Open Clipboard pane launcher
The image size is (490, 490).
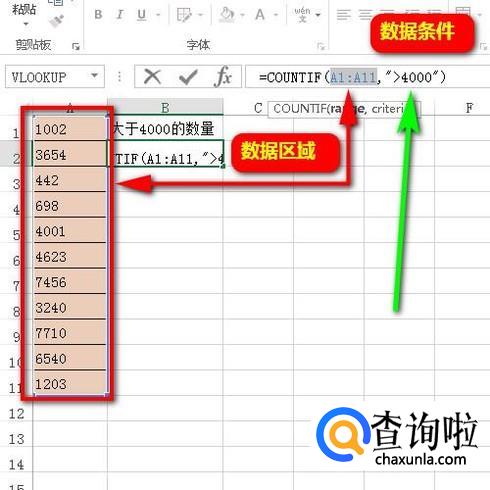(x=76, y=46)
